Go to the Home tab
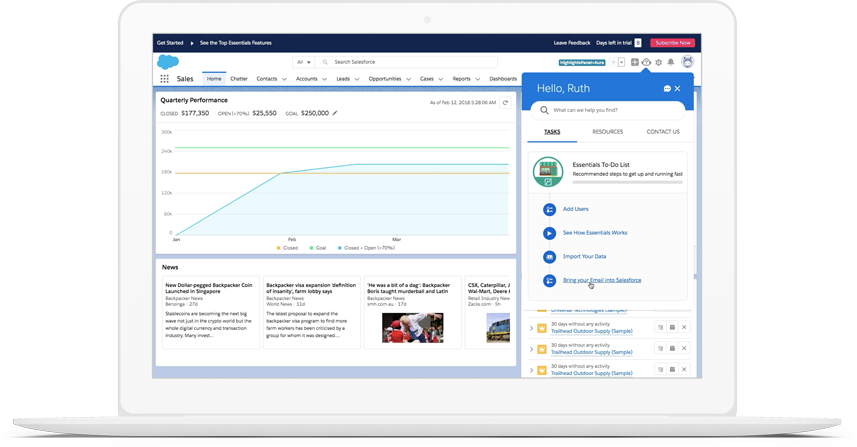This screenshot has width=857, height=447. click(x=214, y=79)
